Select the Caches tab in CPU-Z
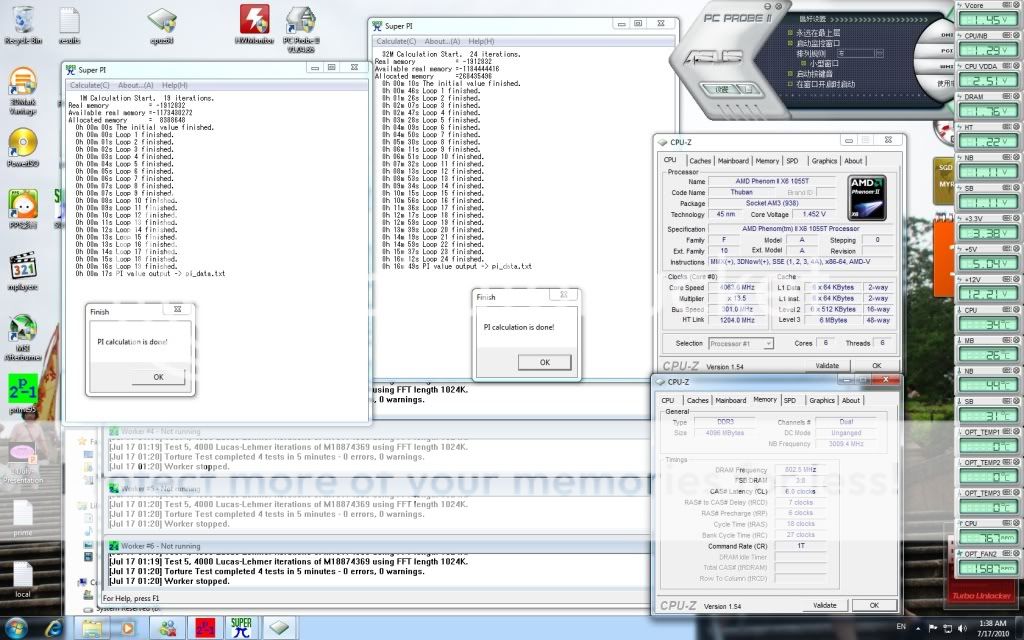Viewport: 1024px width, 640px height. pos(700,160)
